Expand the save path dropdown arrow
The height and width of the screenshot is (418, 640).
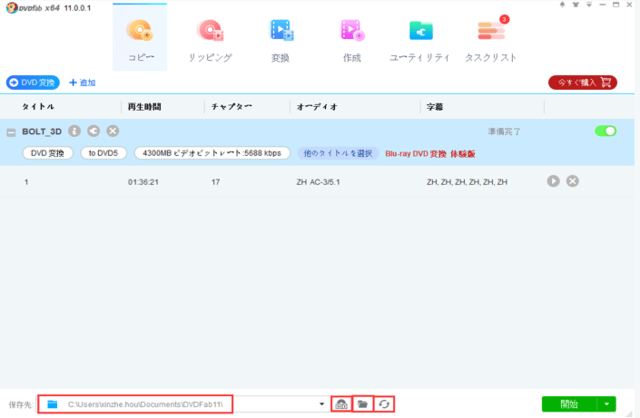coord(322,404)
